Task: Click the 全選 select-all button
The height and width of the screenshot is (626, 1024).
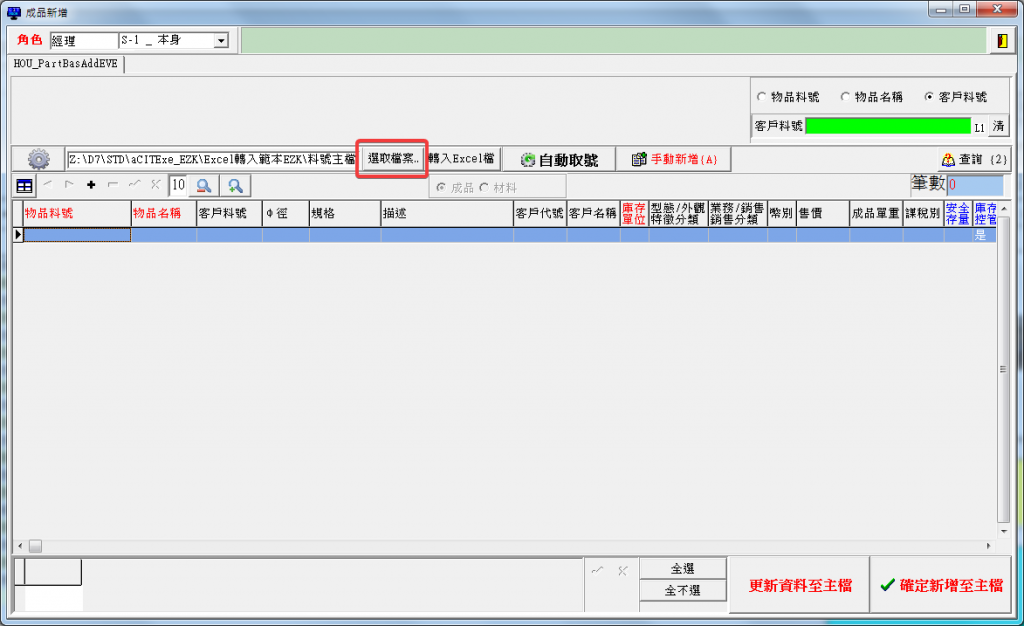Action: pos(682,569)
